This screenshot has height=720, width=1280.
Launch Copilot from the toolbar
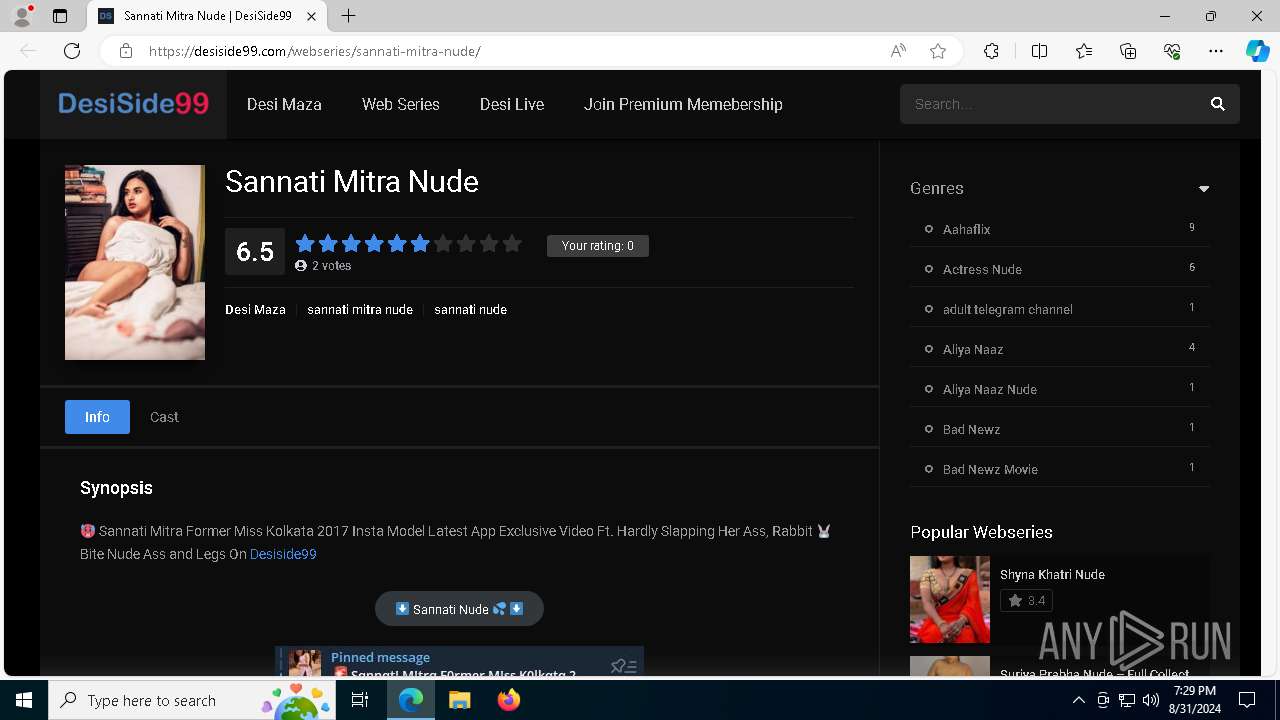coord(1257,51)
